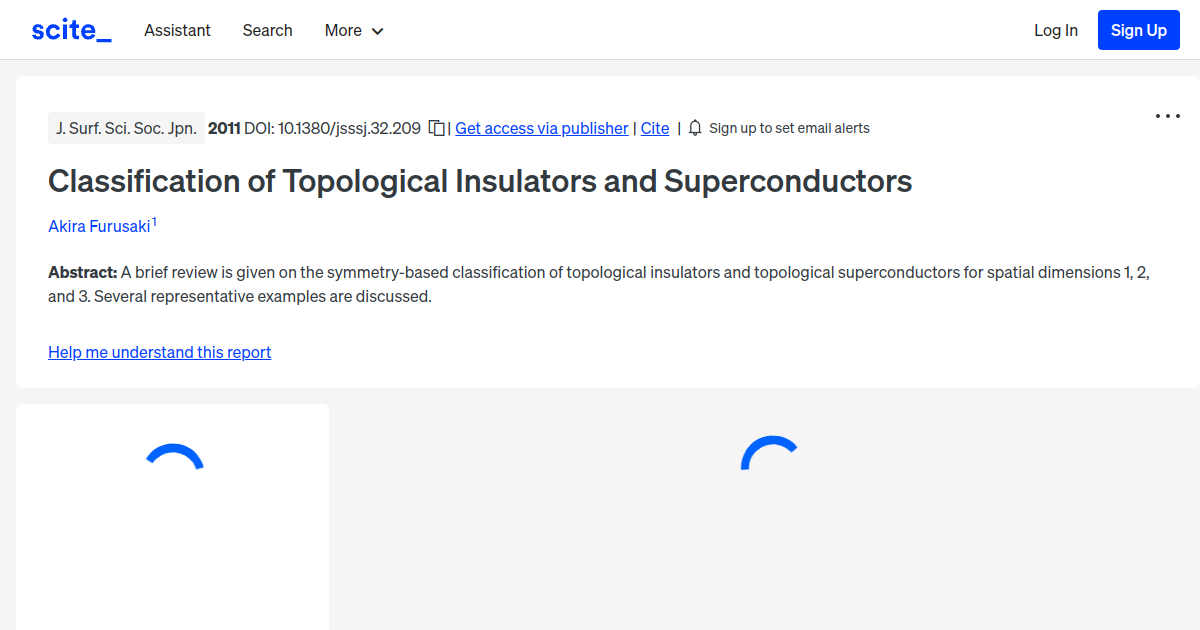Open 'Get access via publisher' link

[541, 128]
